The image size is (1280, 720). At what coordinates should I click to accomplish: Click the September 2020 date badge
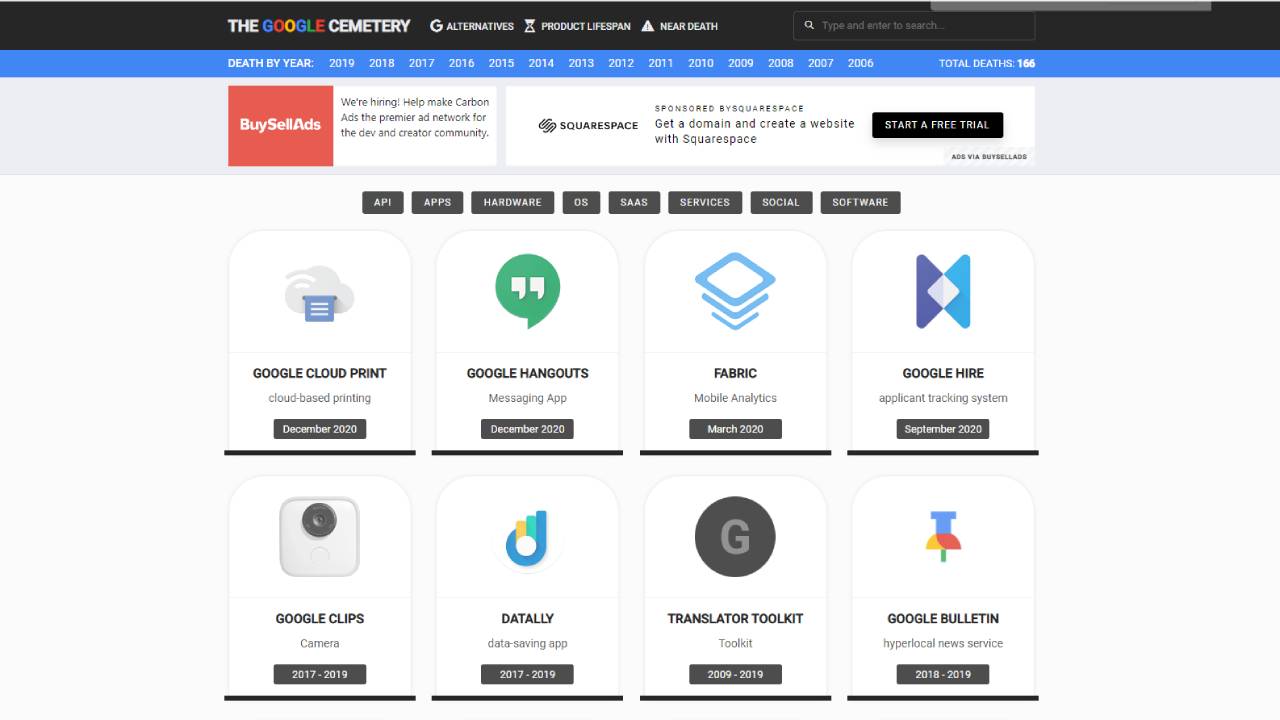943,429
